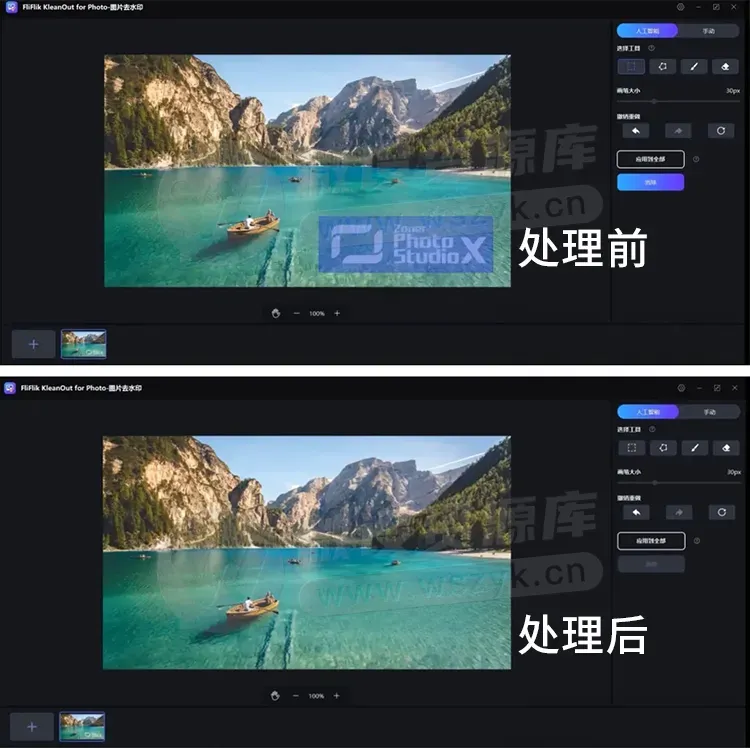Select eraser tool in 处理后 window
The width and height of the screenshot is (750, 748).
tap(726, 448)
